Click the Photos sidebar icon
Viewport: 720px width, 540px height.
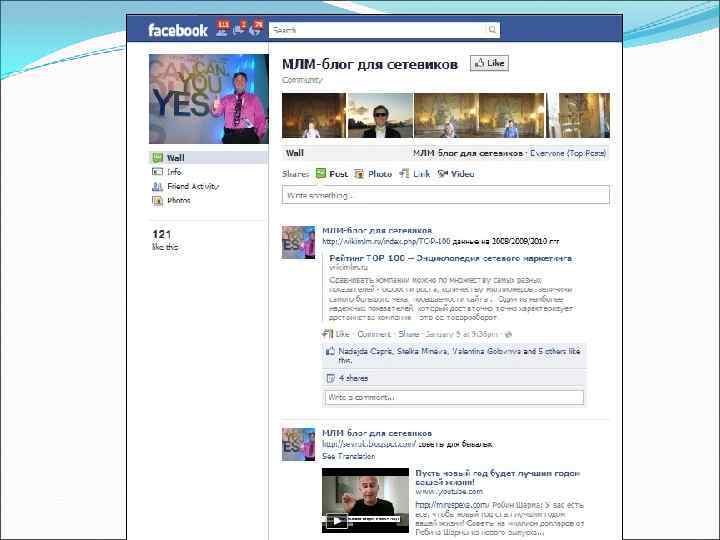pos(157,201)
